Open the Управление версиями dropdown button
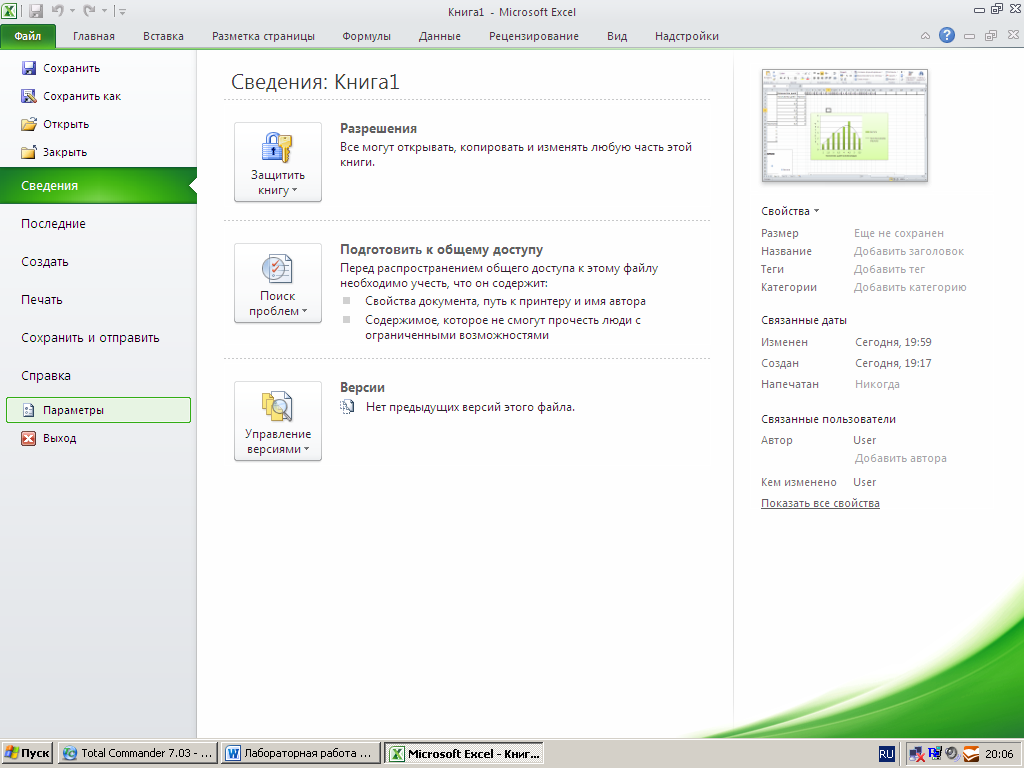This screenshot has width=1024, height=768. pyautogui.click(x=278, y=421)
